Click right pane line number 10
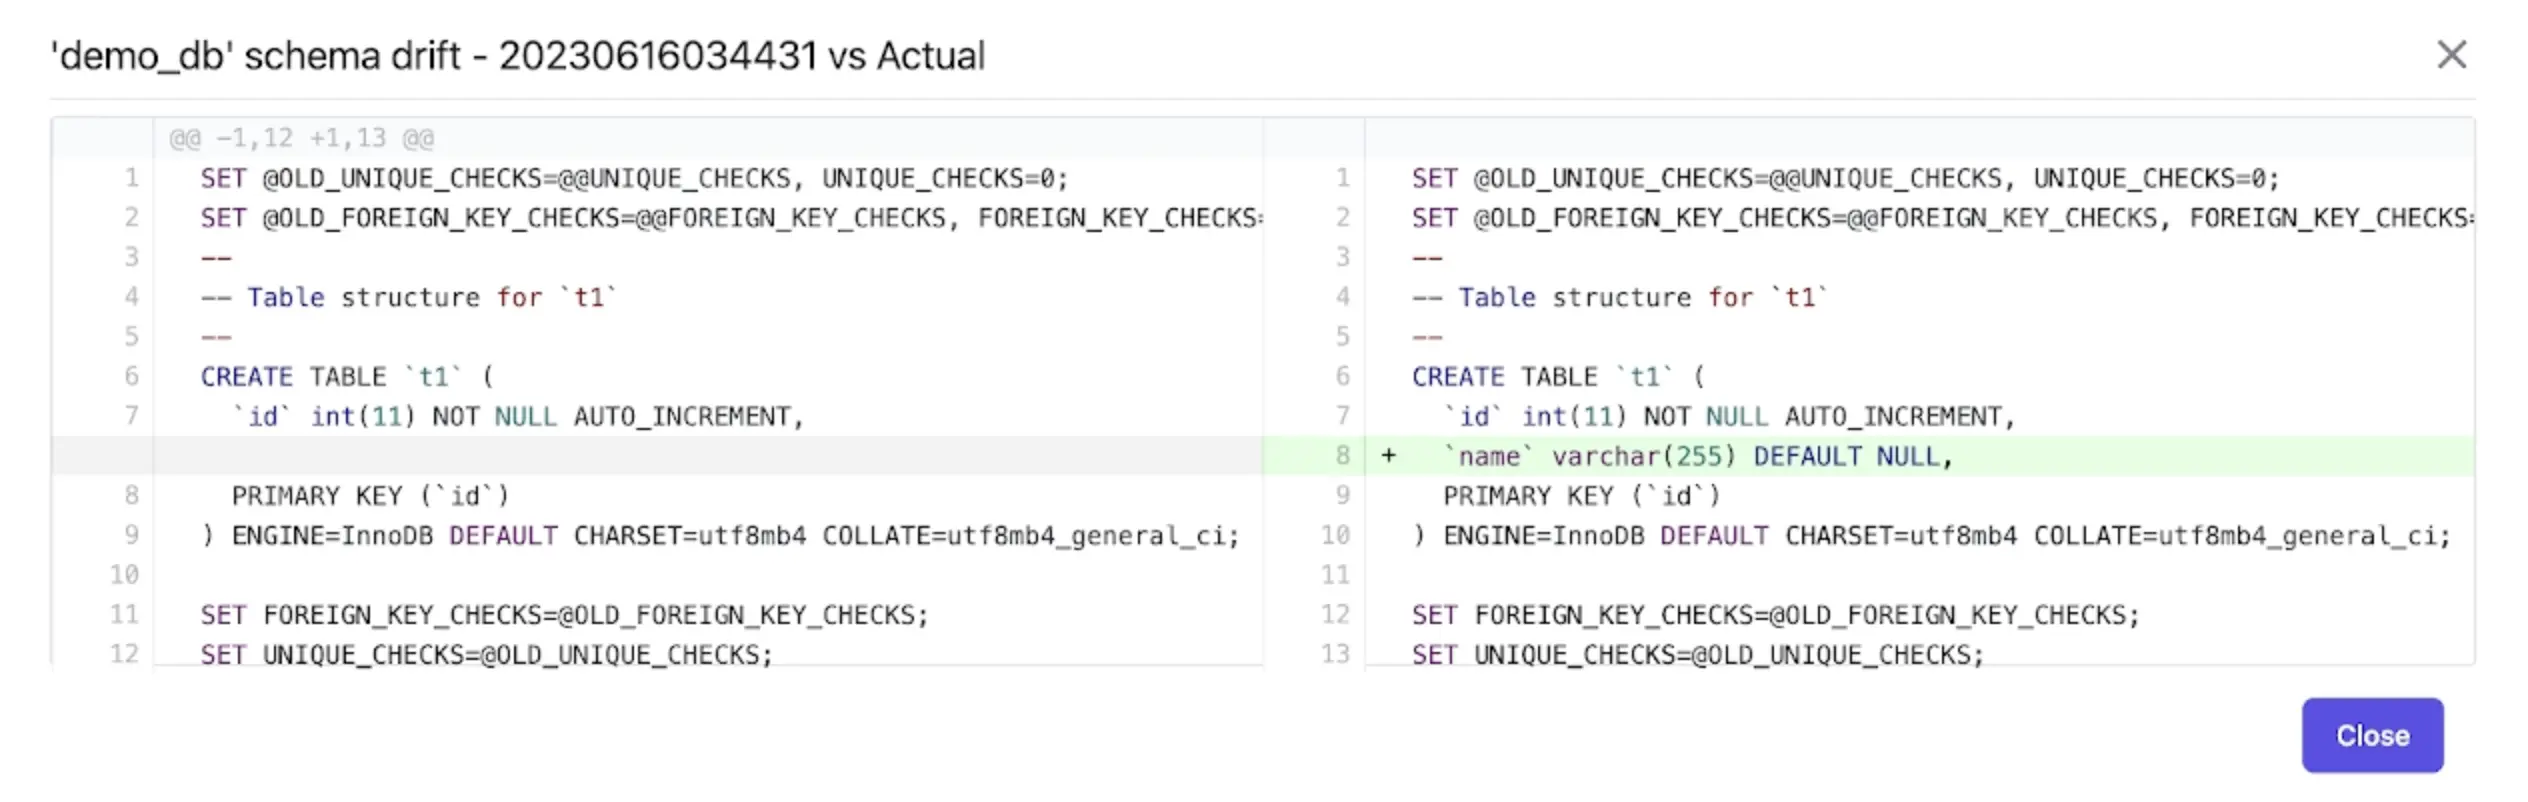 point(1335,535)
